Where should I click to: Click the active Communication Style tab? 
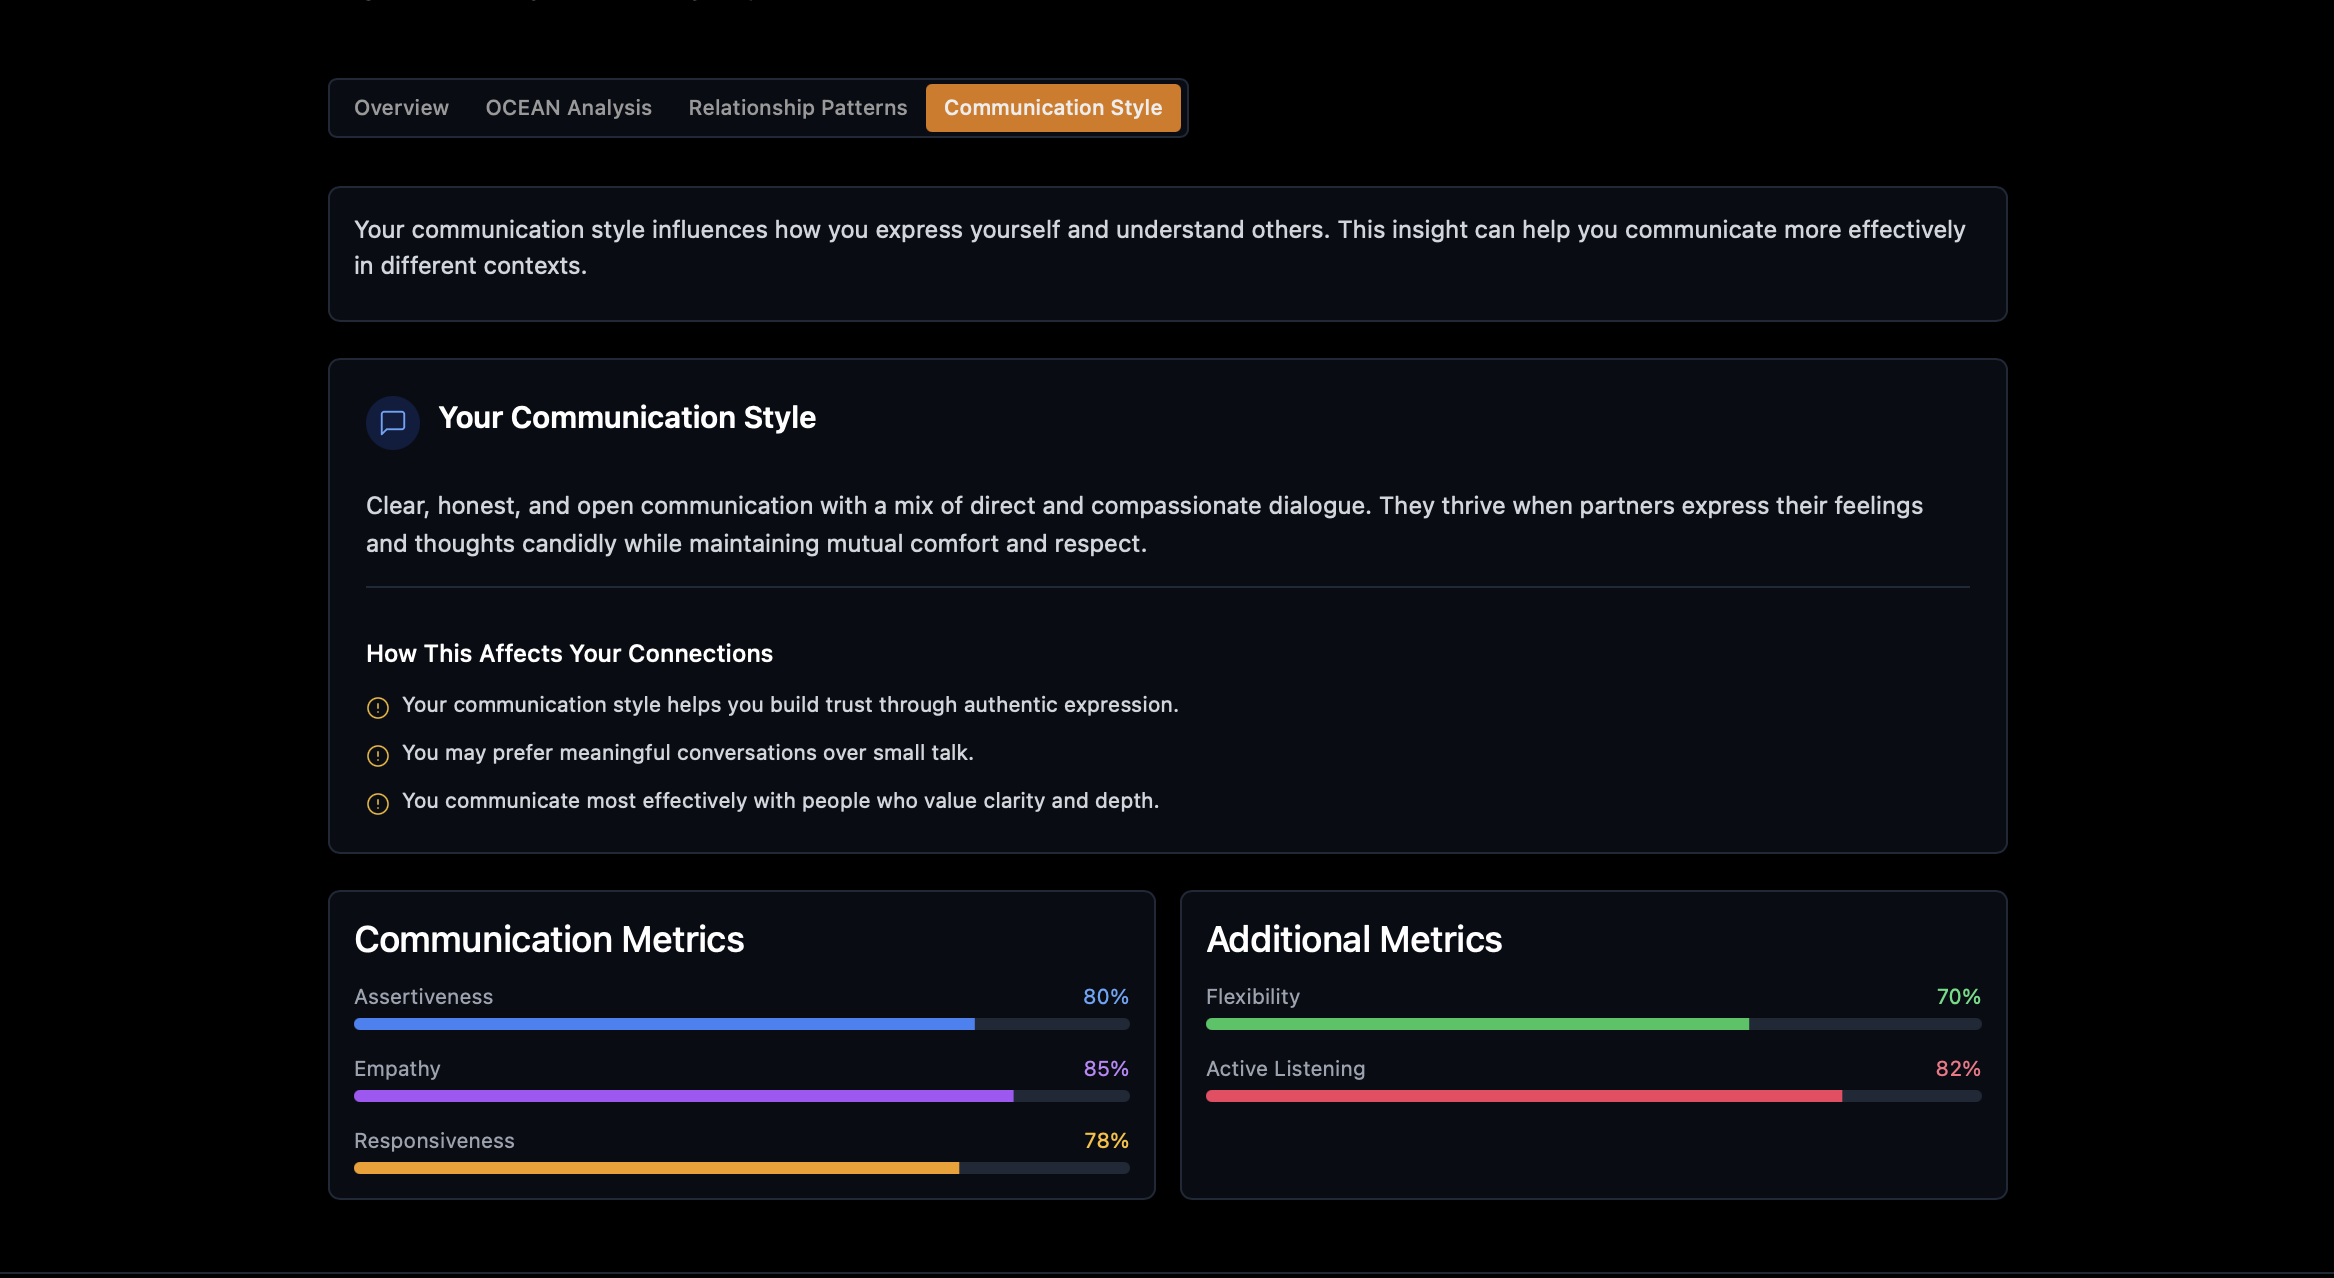click(x=1052, y=108)
